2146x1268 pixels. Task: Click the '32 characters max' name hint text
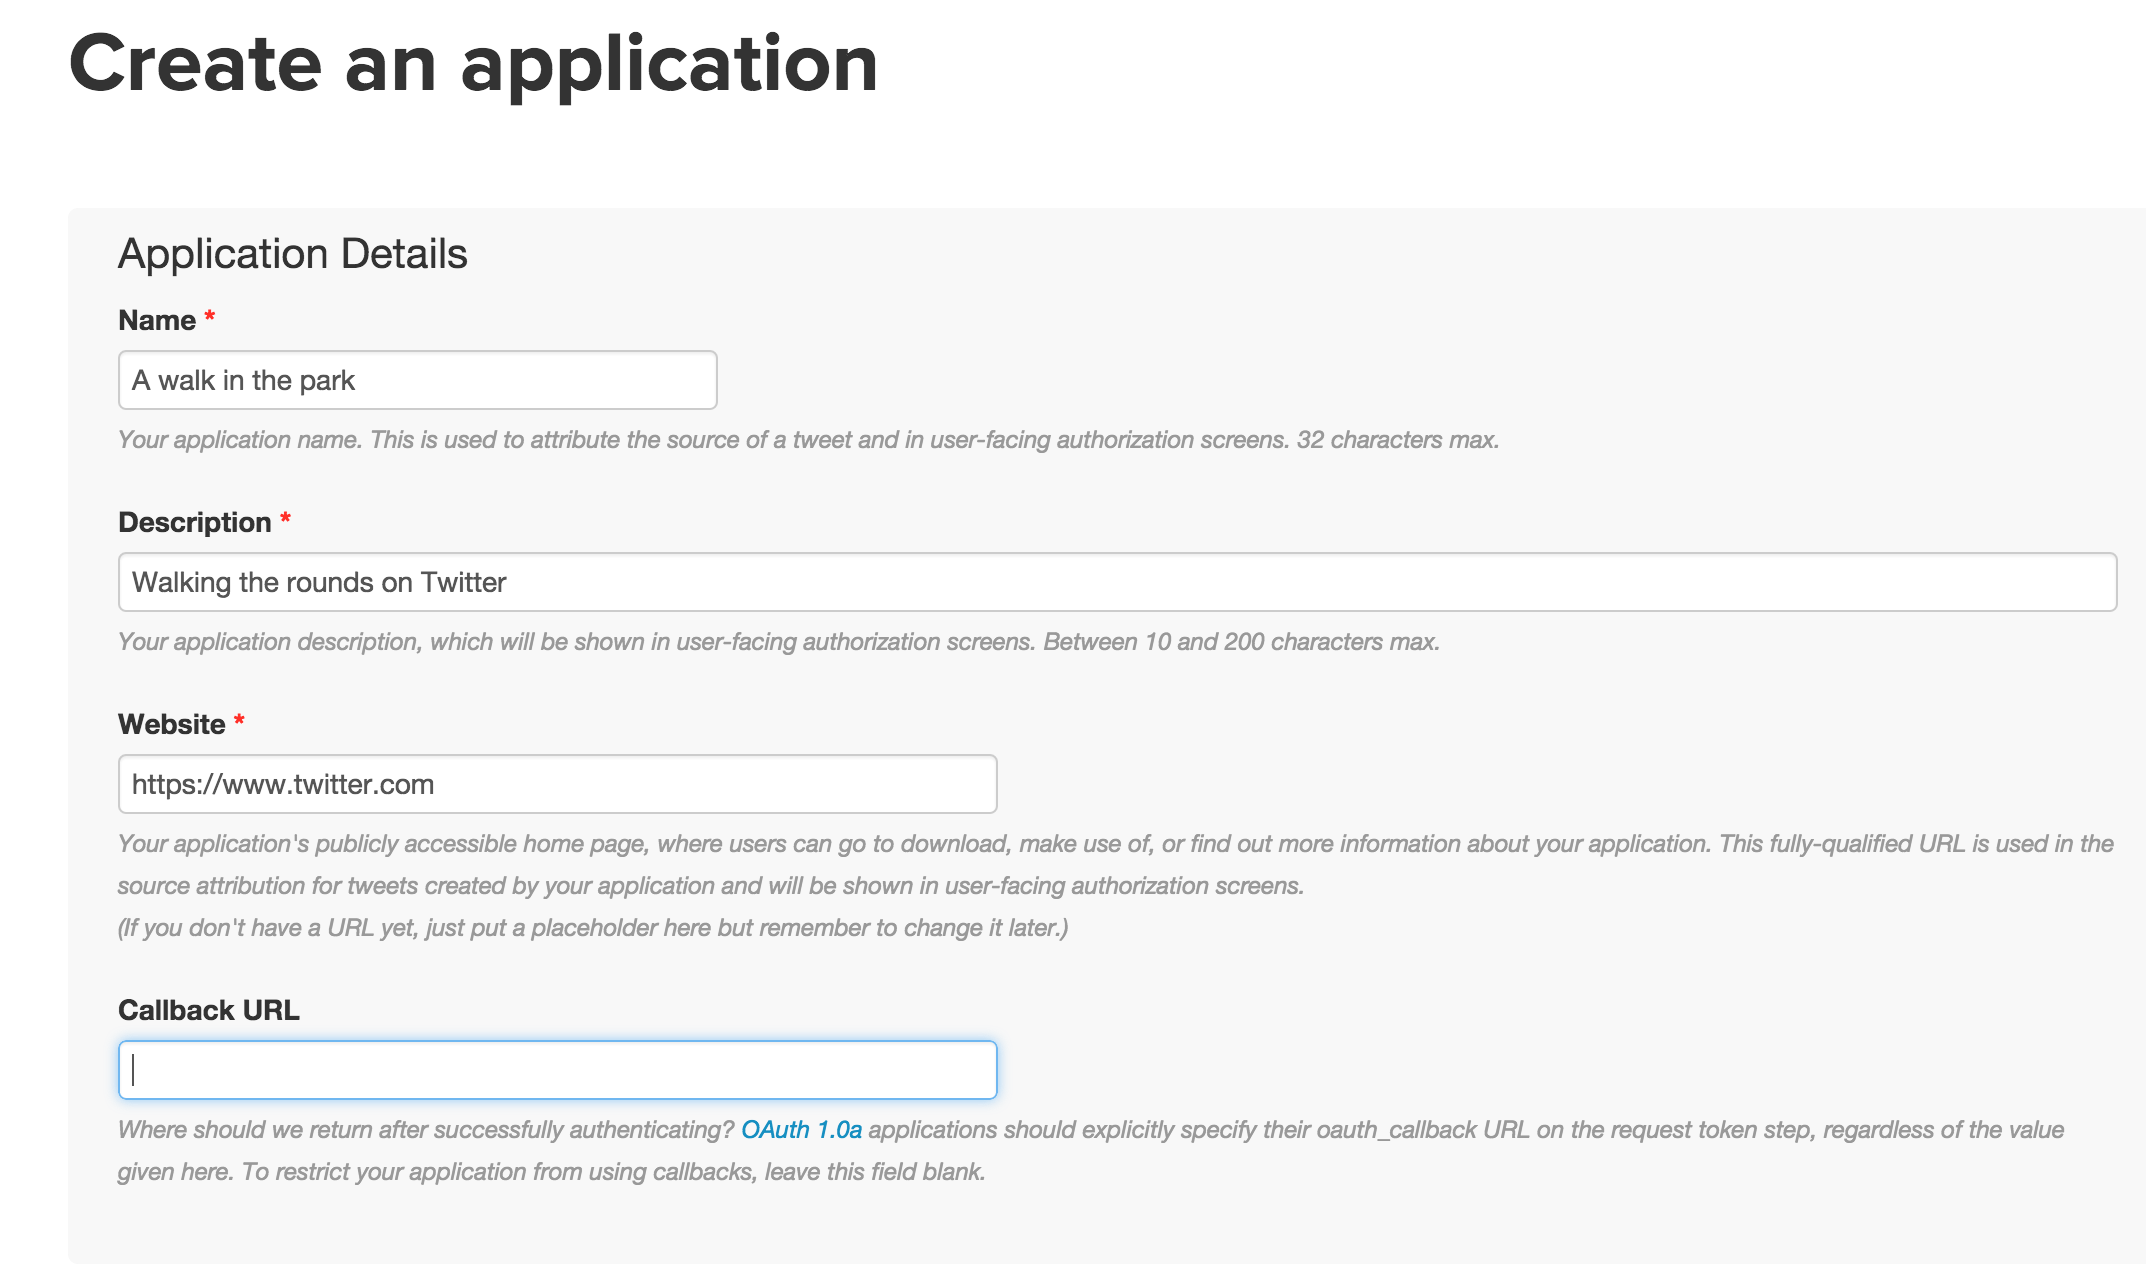point(1398,440)
